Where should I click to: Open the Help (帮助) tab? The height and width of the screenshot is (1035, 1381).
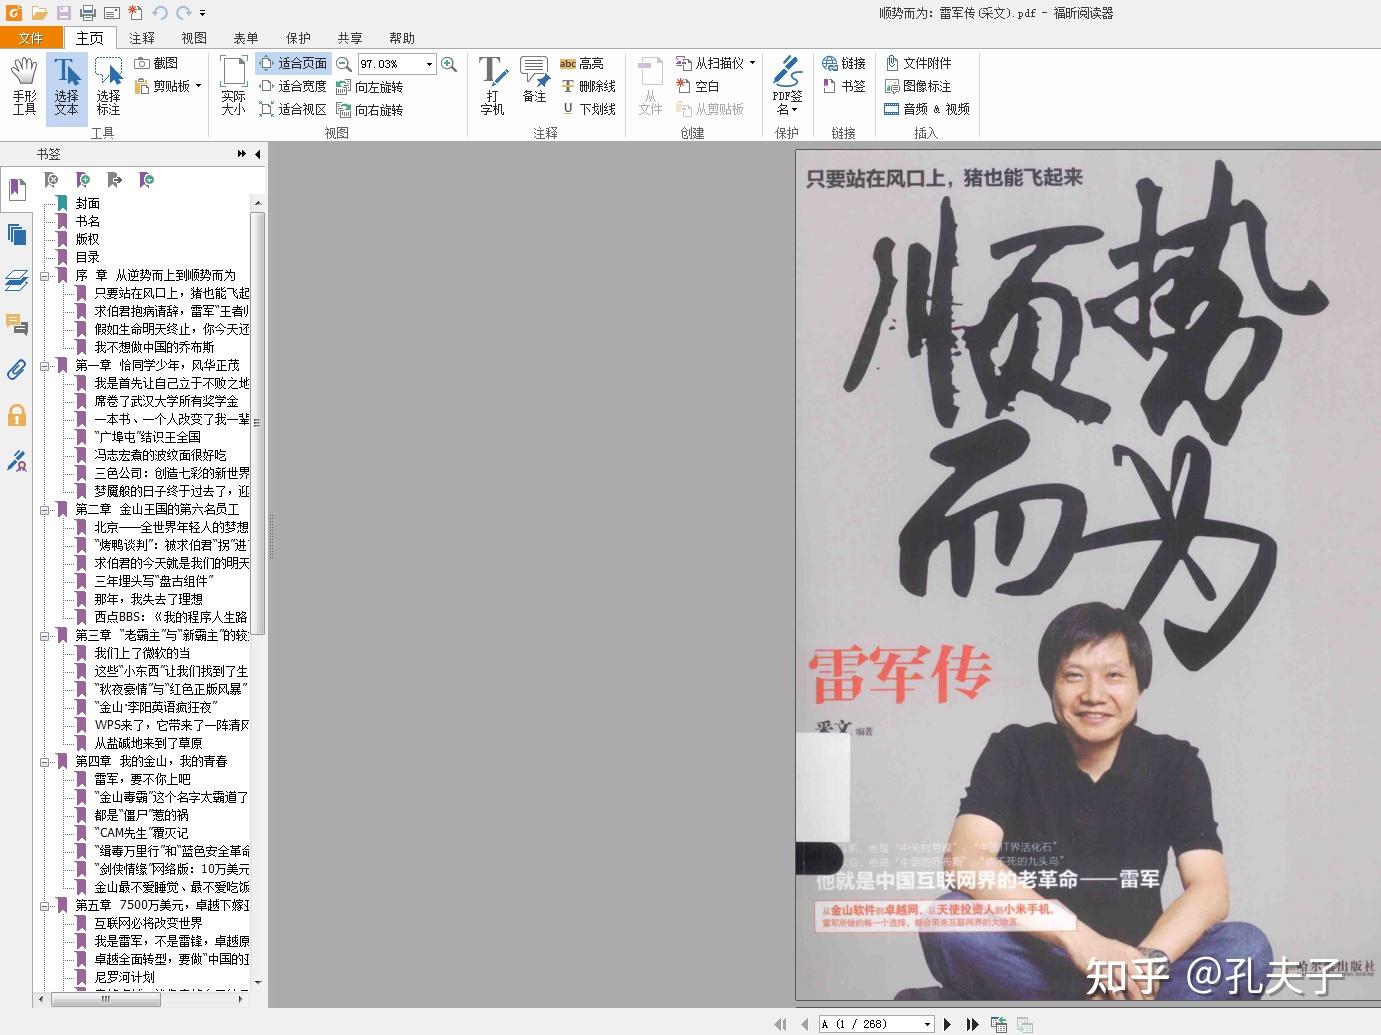pyautogui.click(x=402, y=38)
